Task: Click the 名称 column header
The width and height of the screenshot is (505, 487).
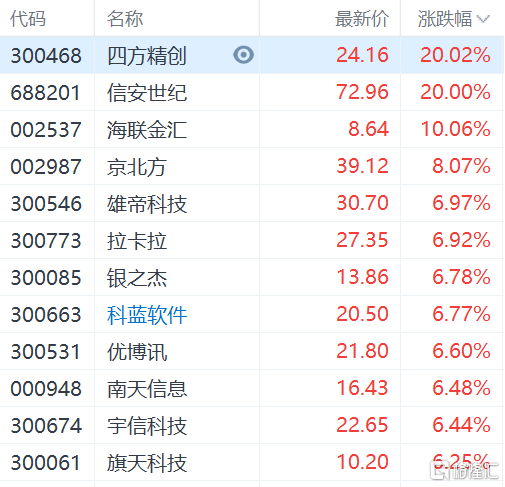Action: point(125,19)
